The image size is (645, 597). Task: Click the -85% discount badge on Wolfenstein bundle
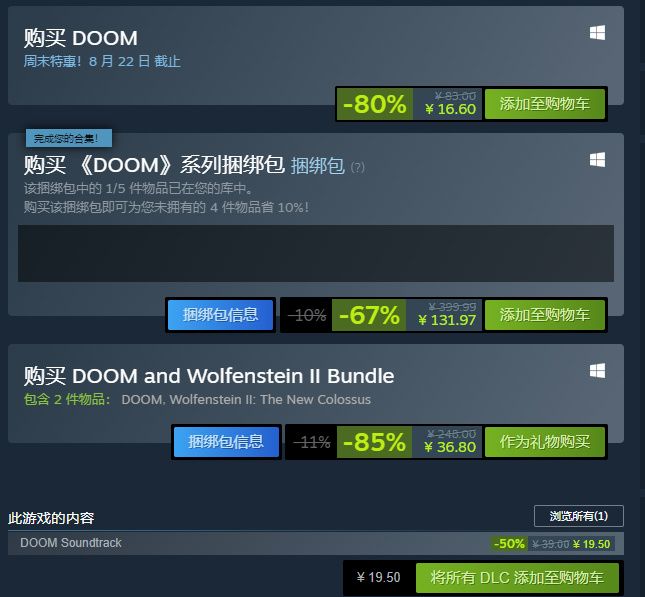tap(374, 442)
